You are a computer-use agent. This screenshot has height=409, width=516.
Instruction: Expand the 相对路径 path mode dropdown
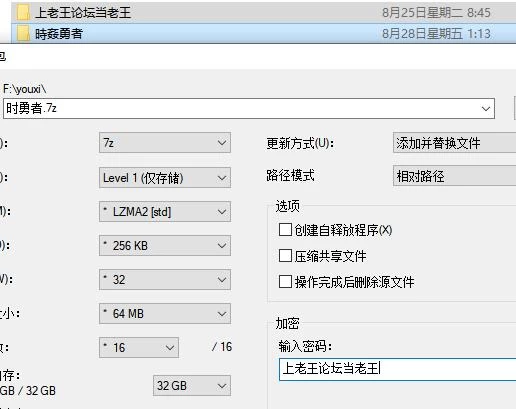(x=455, y=176)
